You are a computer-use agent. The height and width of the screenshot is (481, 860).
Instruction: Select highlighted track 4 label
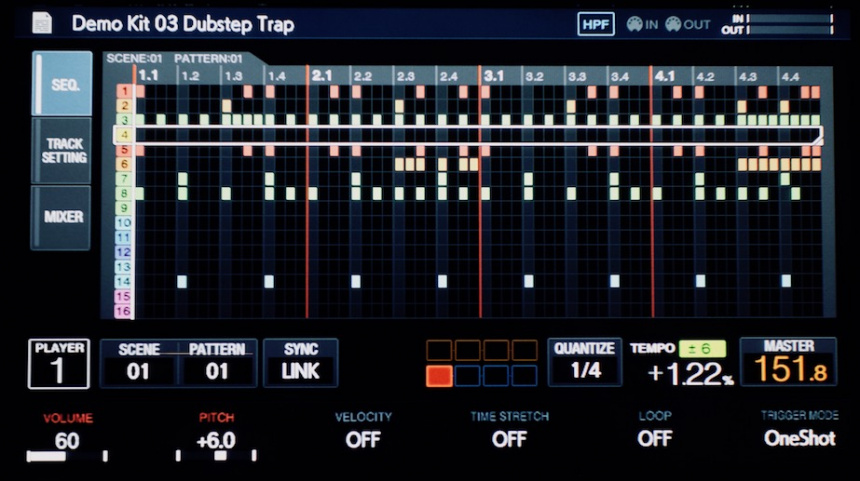pyautogui.click(x=125, y=135)
